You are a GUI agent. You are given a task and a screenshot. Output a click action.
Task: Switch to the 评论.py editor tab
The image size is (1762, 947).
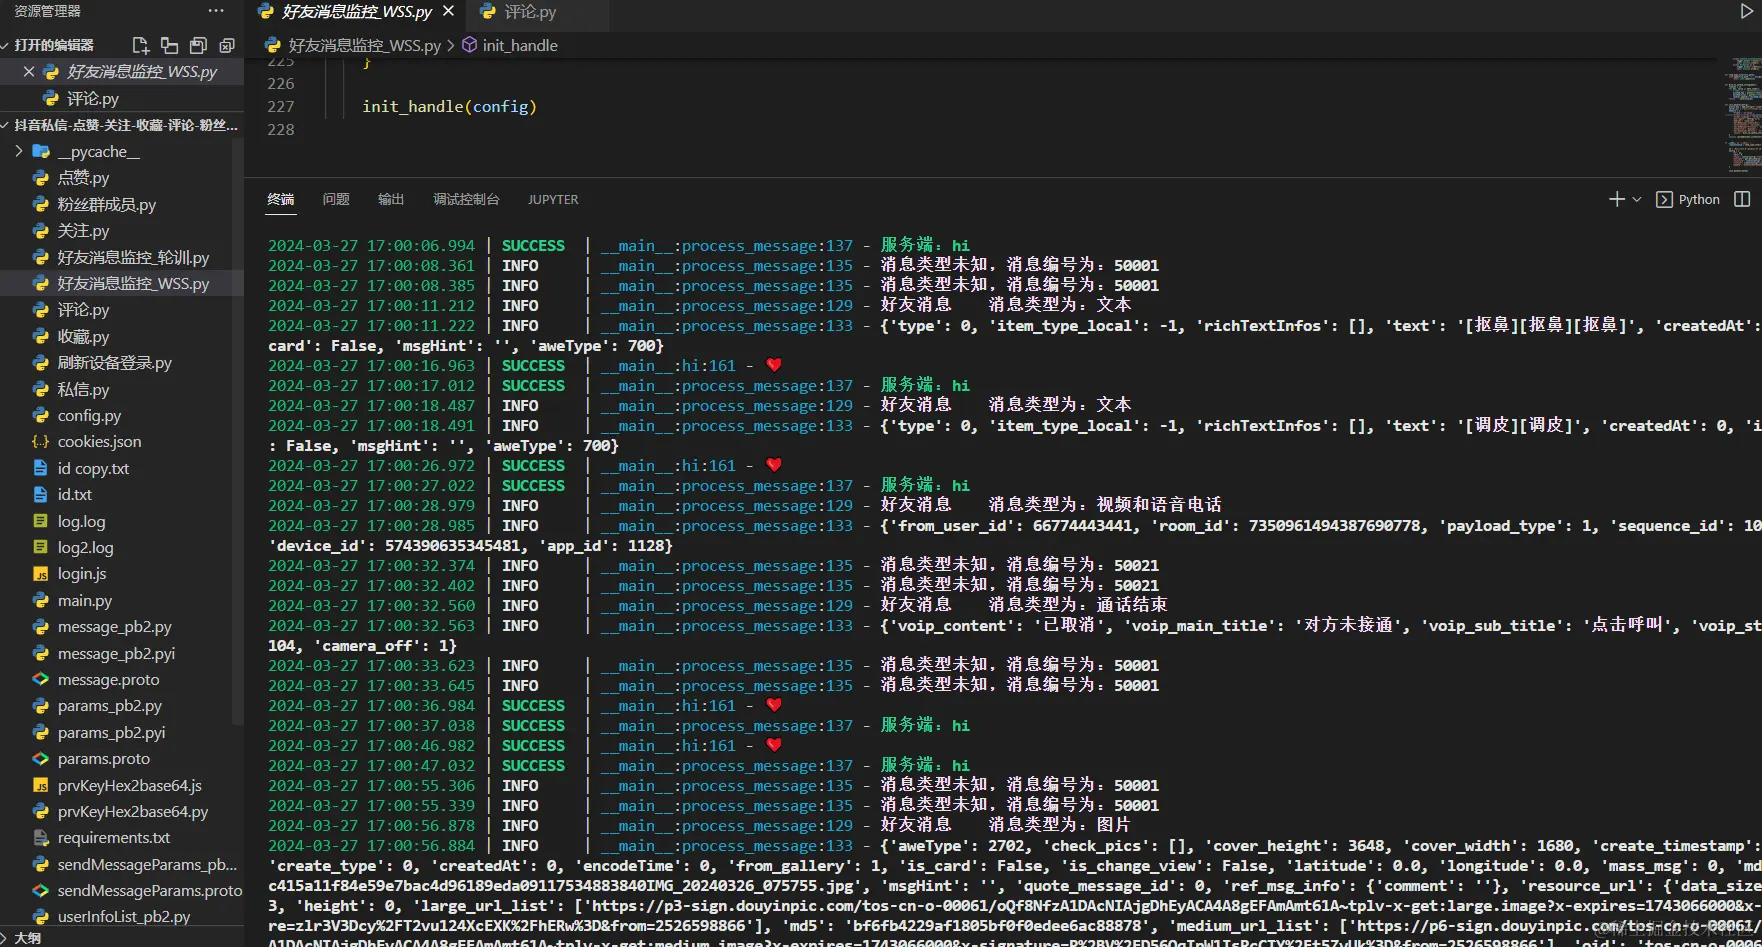pos(530,12)
